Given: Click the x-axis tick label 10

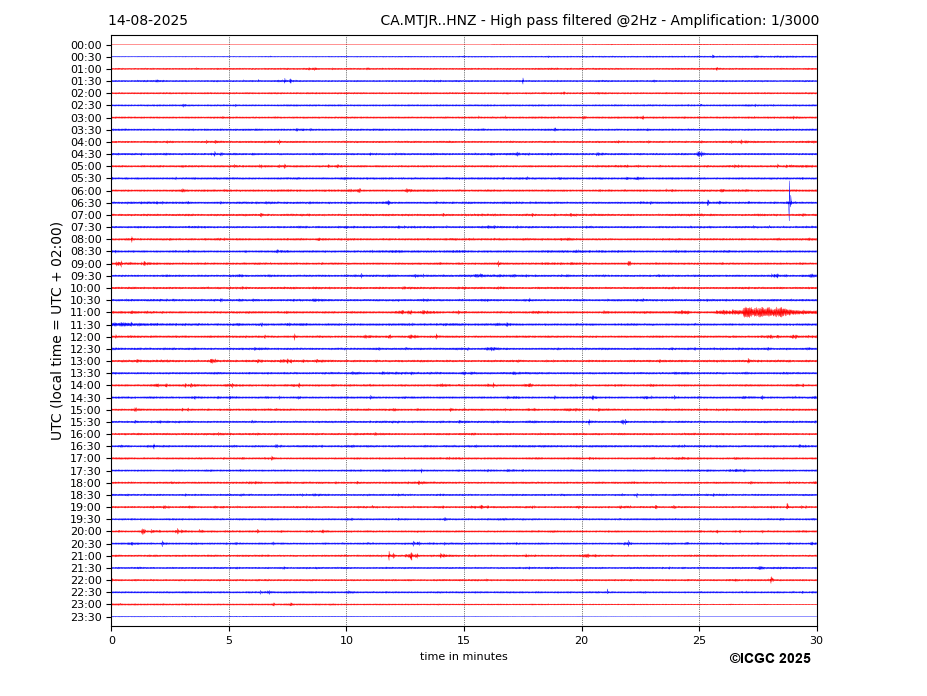Looking at the screenshot, I should (346, 640).
